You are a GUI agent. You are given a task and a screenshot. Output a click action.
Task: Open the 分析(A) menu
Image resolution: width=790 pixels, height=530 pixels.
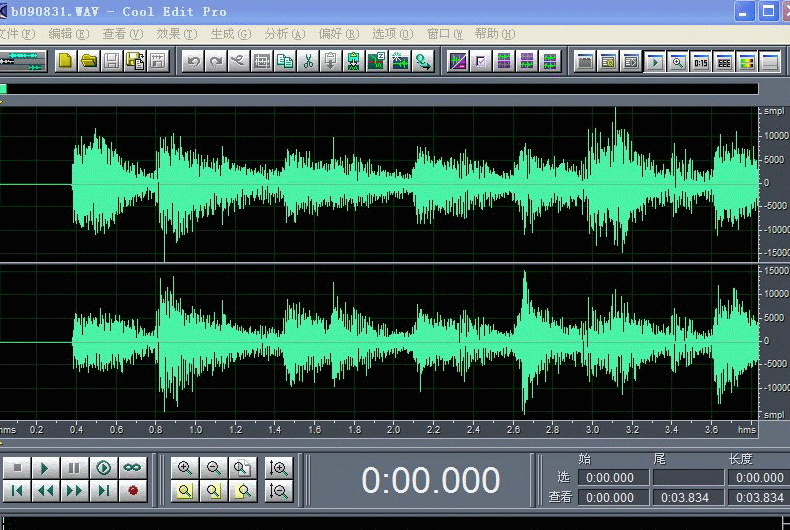[x=285, y=34]
